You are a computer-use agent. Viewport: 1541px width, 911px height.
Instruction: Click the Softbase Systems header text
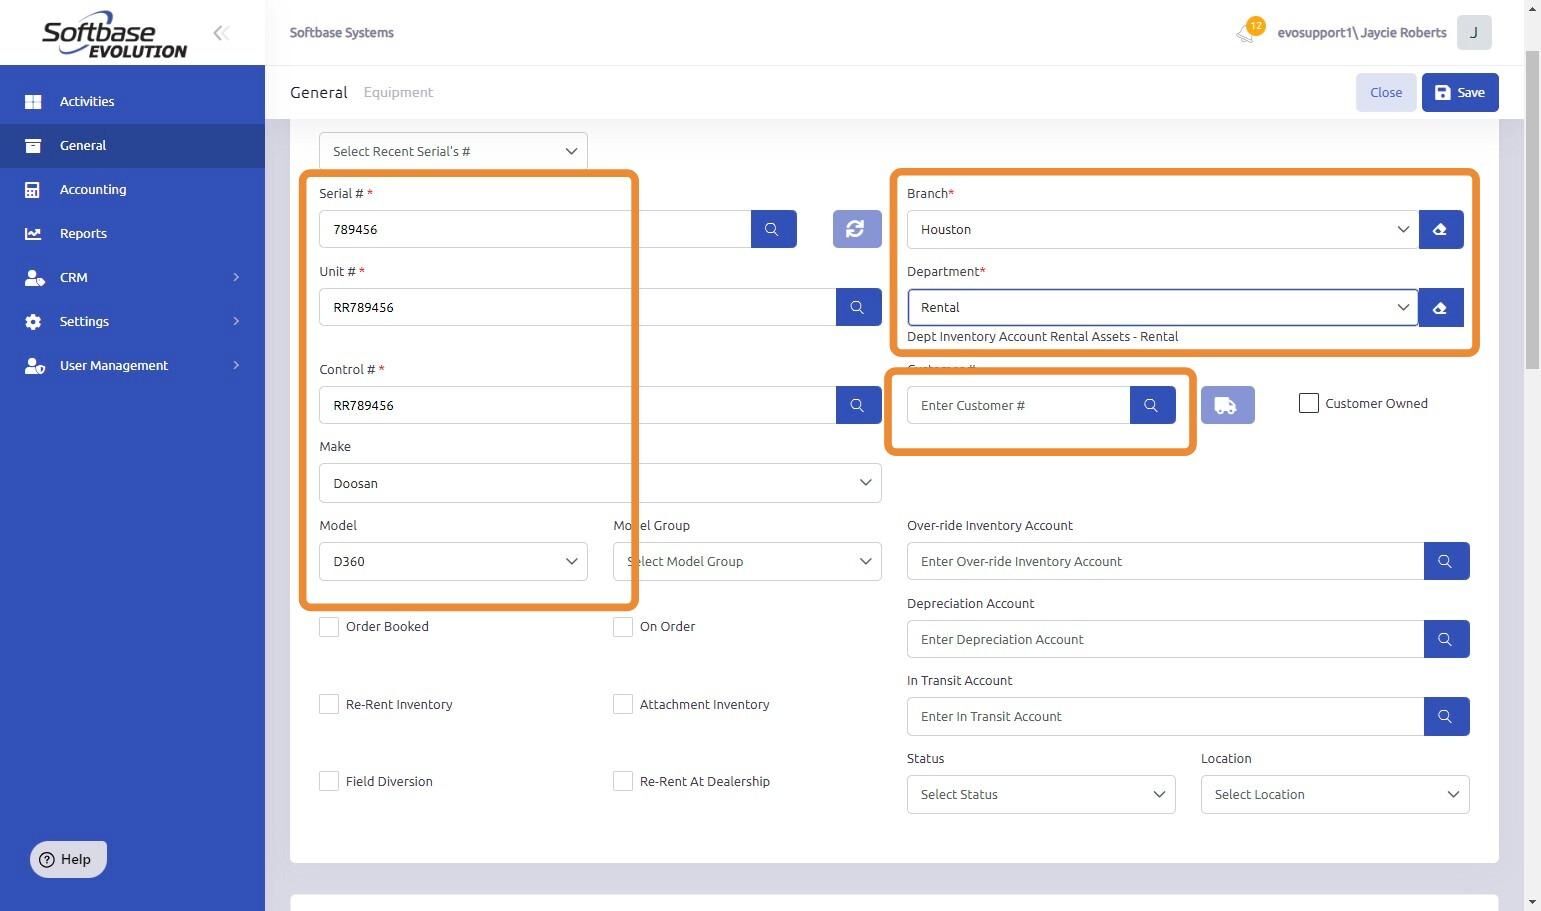point(342,32)
